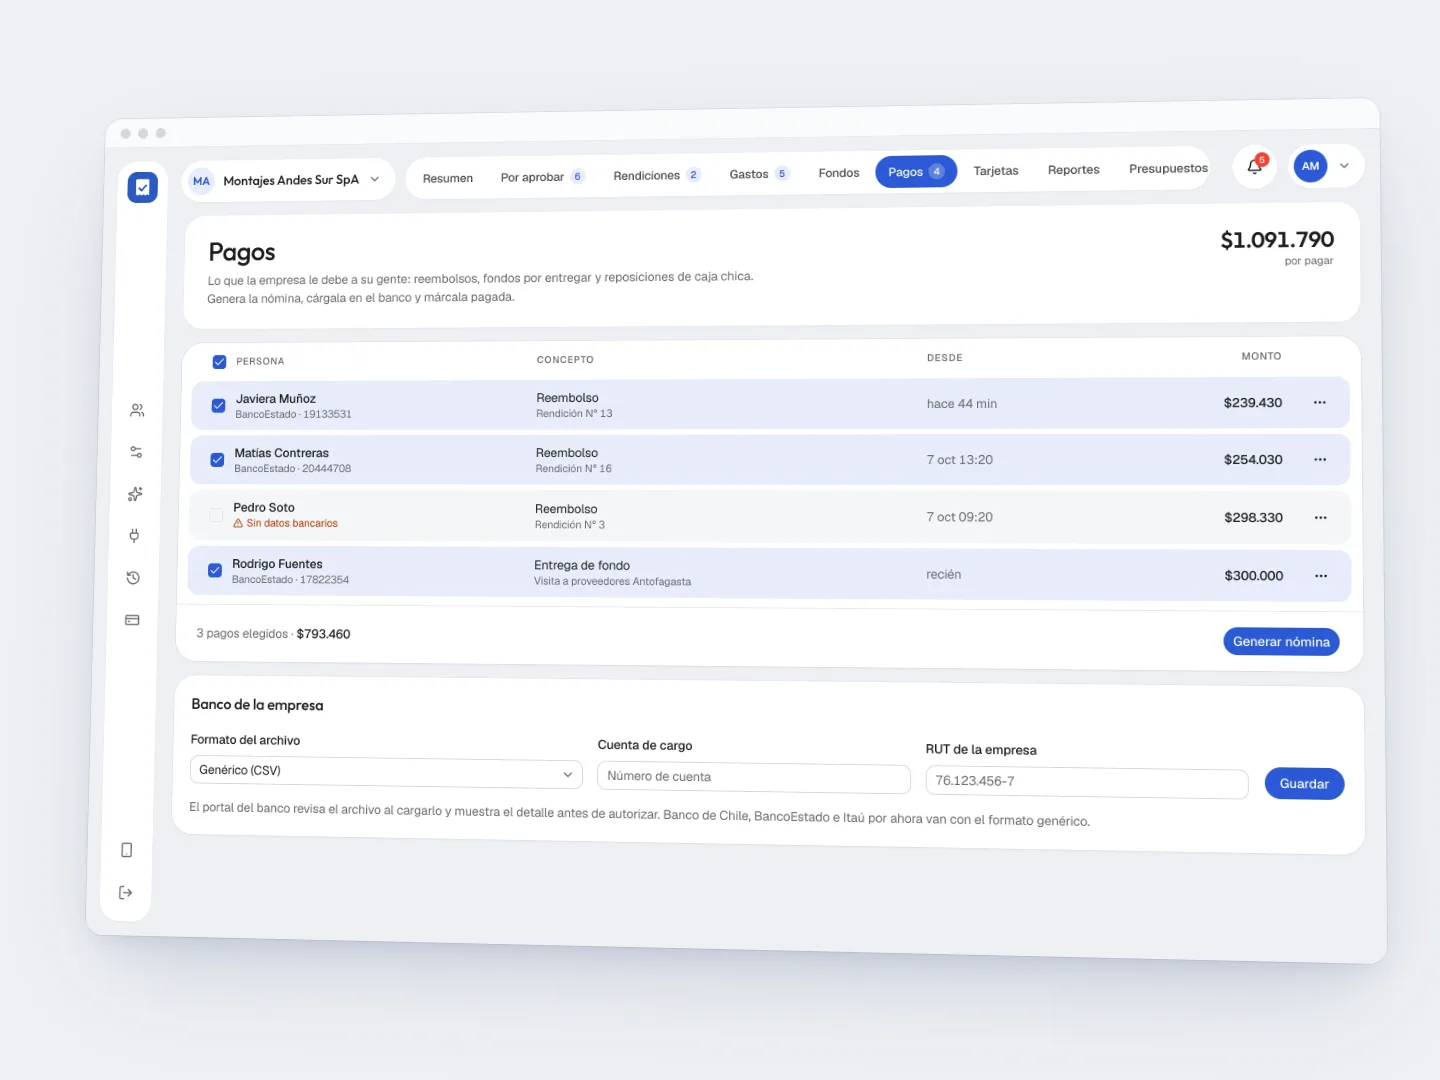Click the Generar nómina button
The width and height of the screenshot is (1440, 1080).
(x=1281, y=642)
